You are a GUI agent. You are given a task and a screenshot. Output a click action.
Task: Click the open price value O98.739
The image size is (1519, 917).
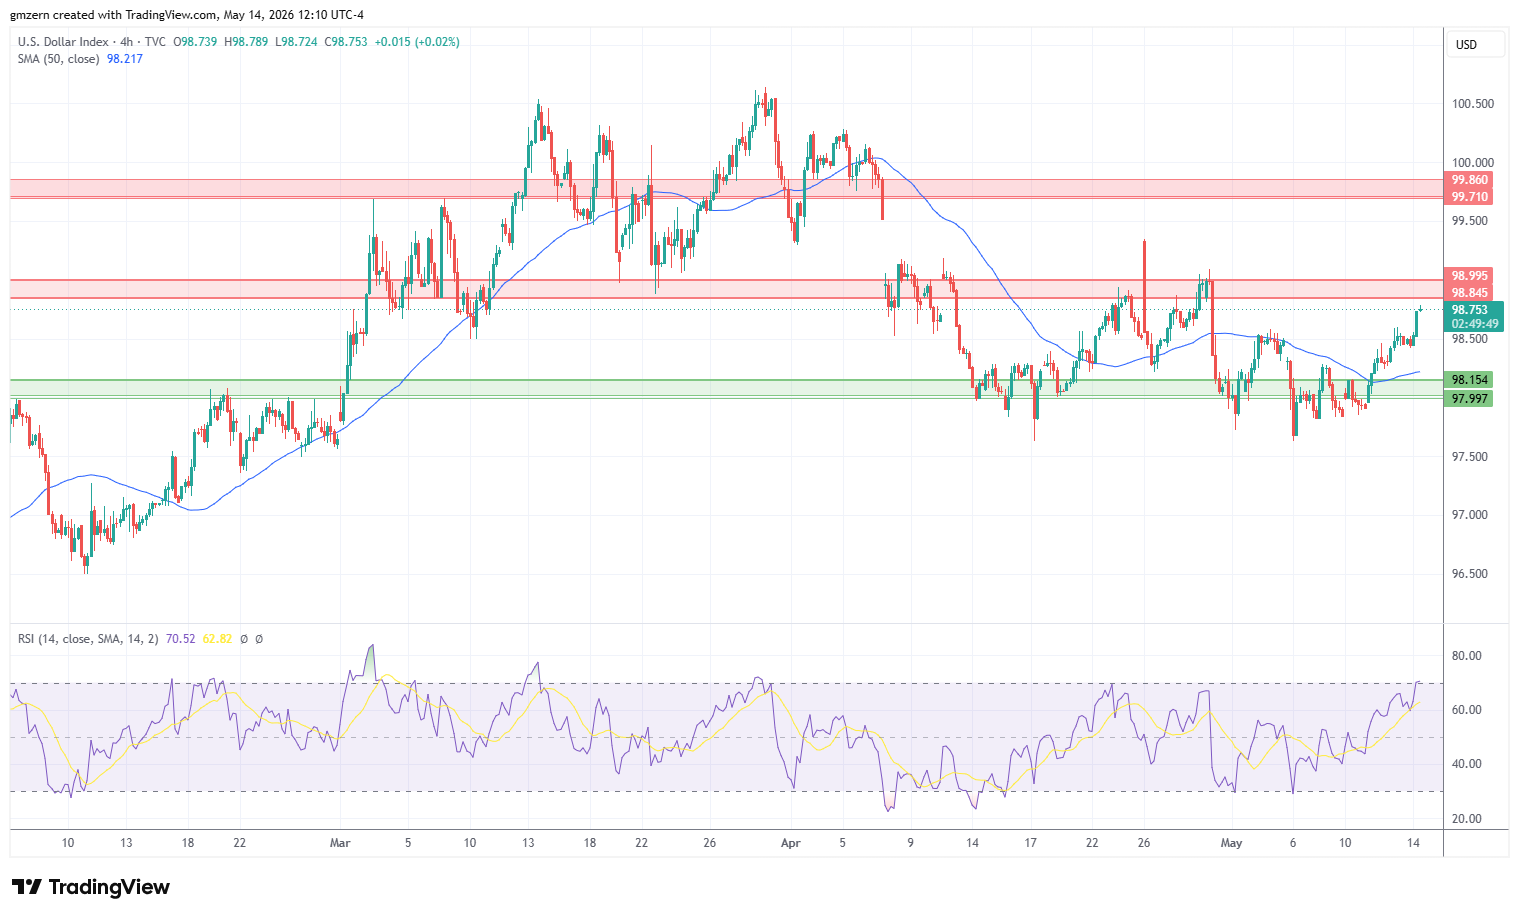point(195,42)
